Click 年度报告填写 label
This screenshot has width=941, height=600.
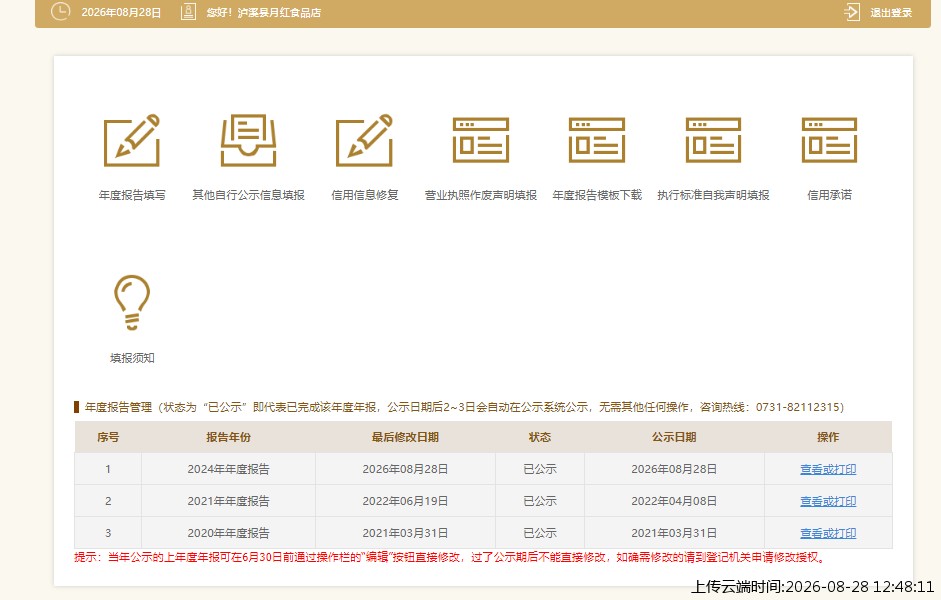coord(132,195)
